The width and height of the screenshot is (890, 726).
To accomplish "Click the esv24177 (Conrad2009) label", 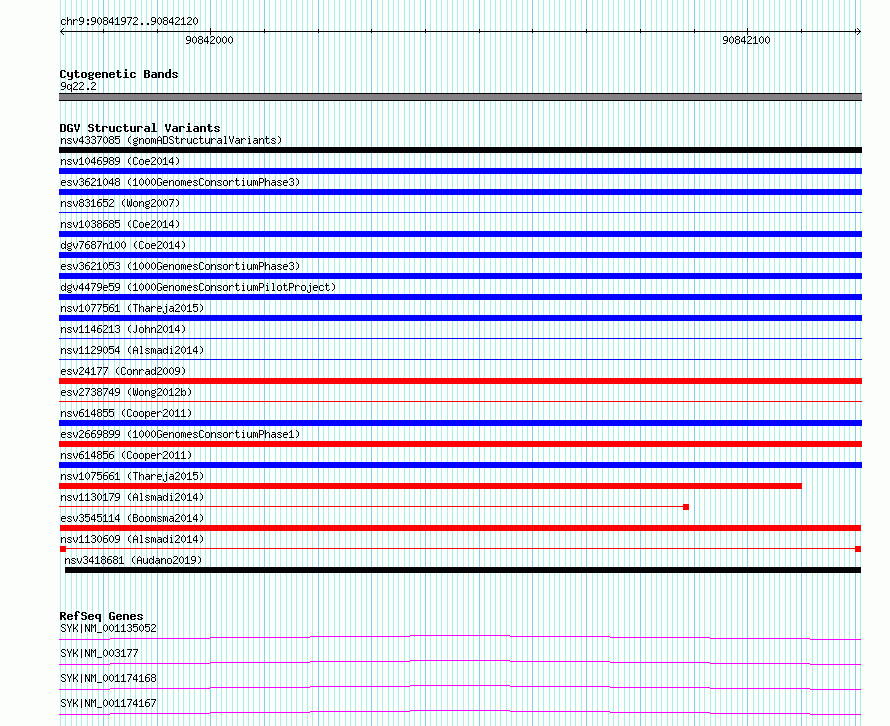I will coord(123,371).
